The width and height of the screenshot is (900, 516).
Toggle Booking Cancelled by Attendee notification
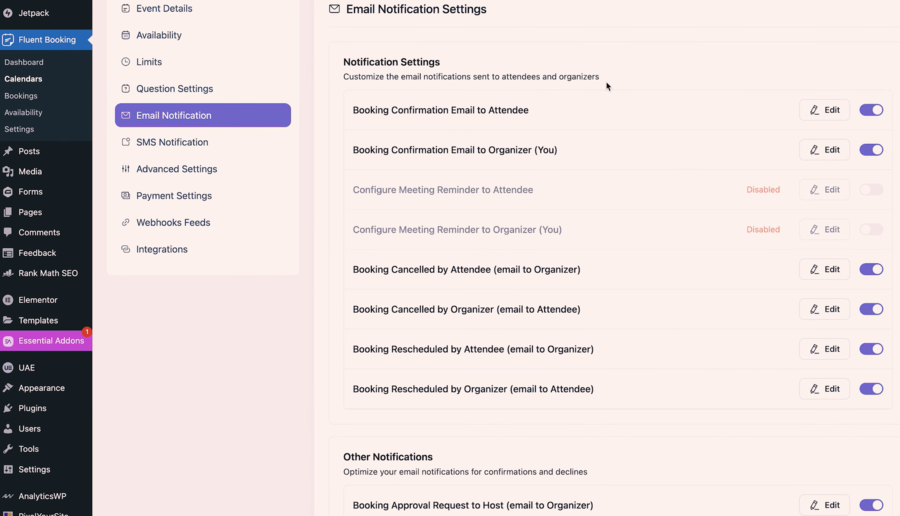pos(871,269)
